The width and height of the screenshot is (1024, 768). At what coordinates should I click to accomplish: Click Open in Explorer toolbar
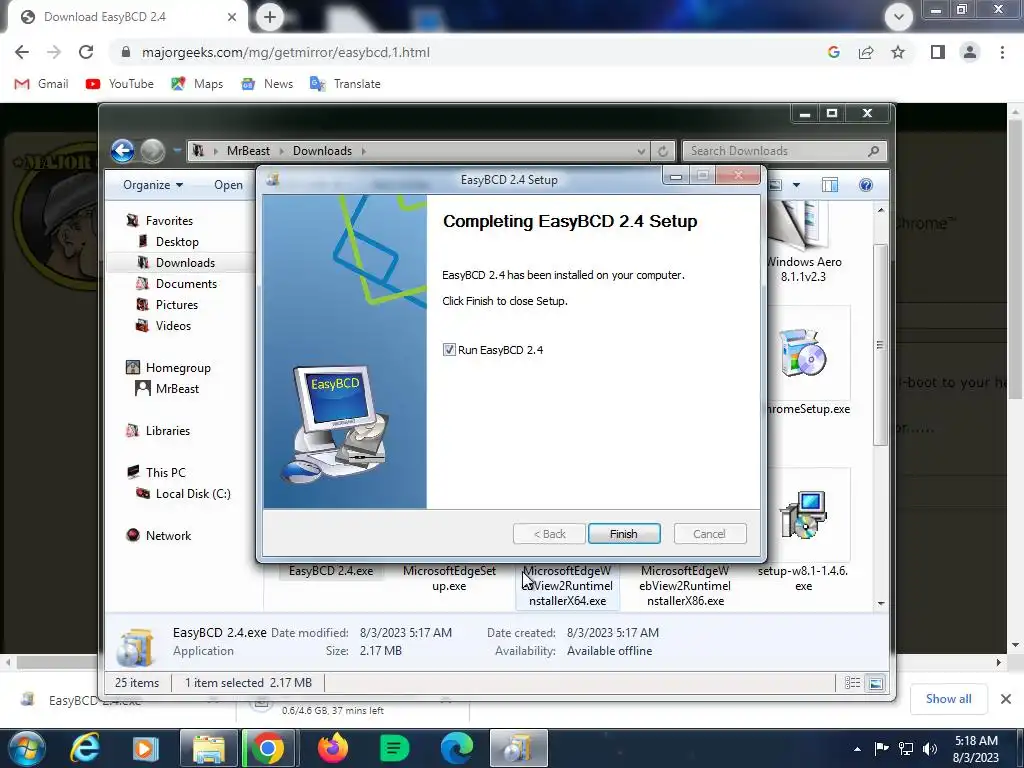click(x=229, y=185)
